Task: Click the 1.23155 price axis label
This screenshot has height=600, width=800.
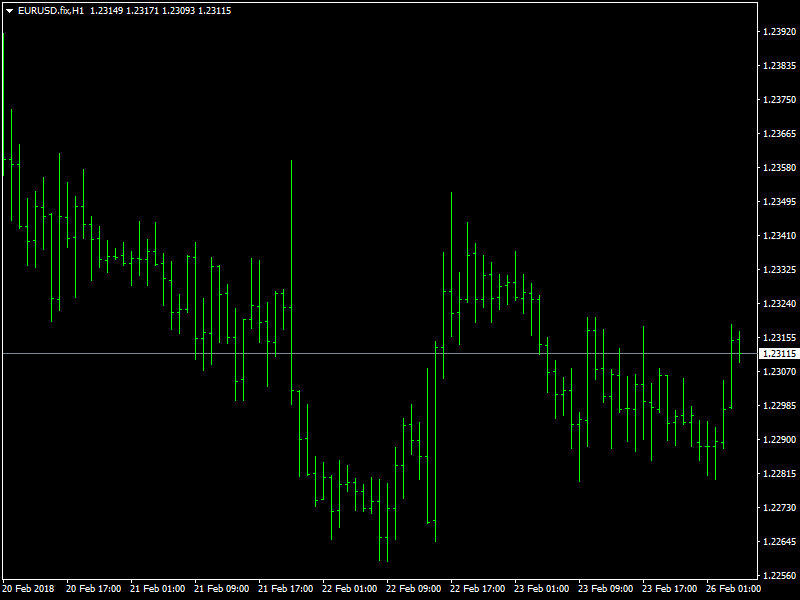Action: click(779, 337)
